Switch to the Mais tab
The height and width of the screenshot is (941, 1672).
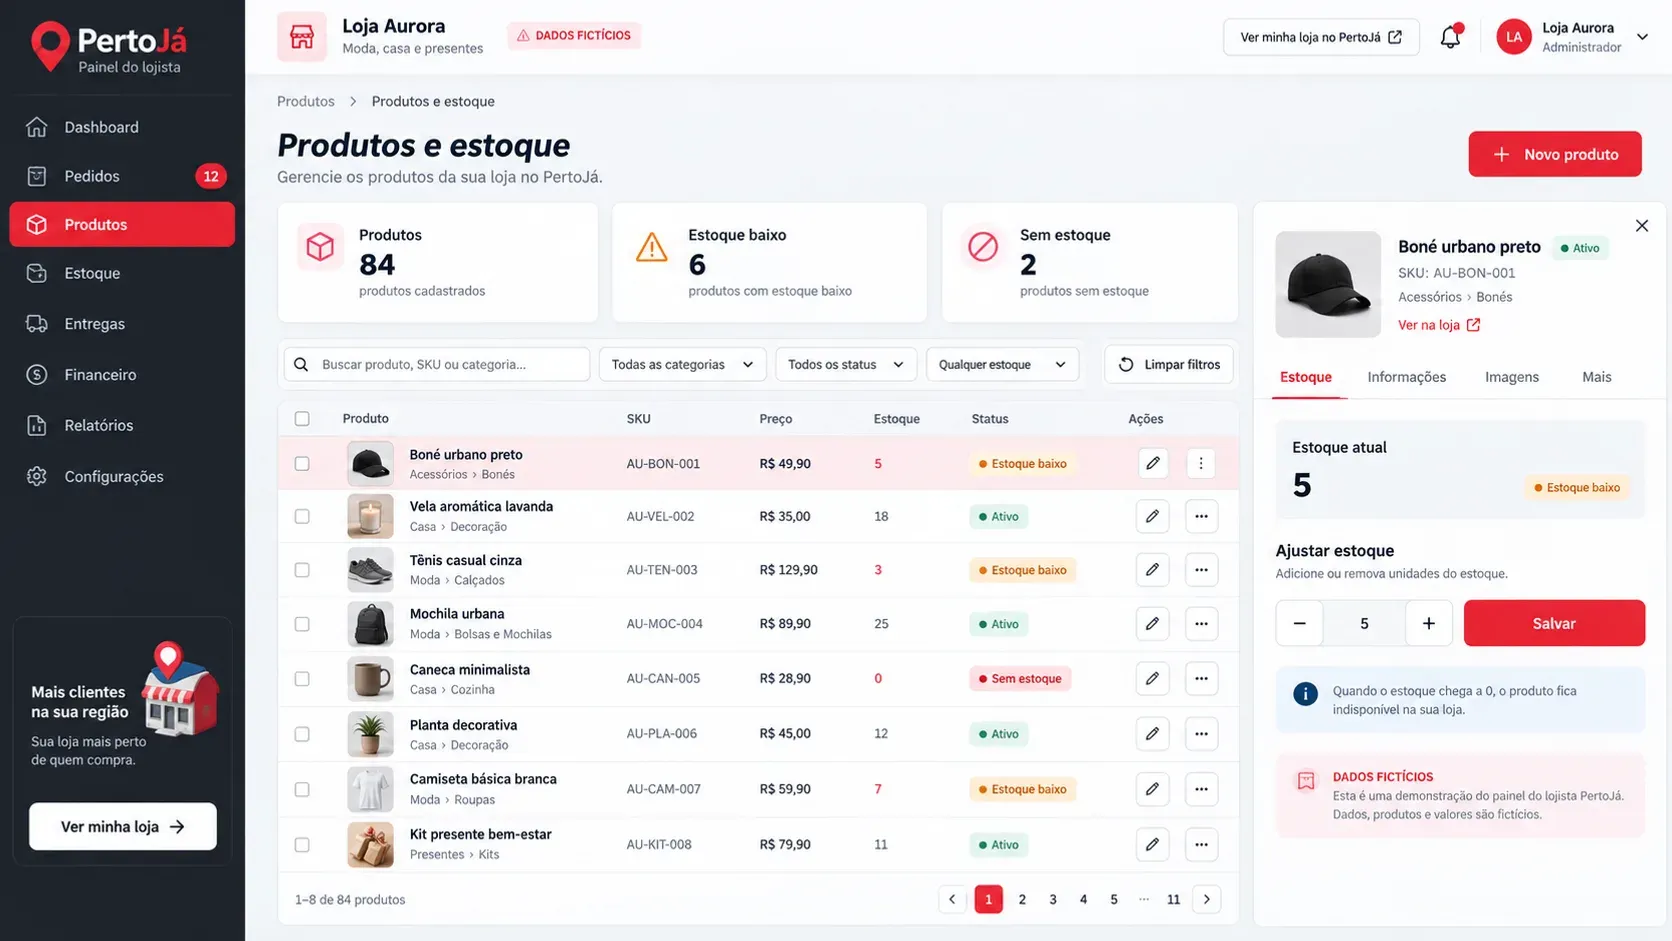tap(1596, 377)
